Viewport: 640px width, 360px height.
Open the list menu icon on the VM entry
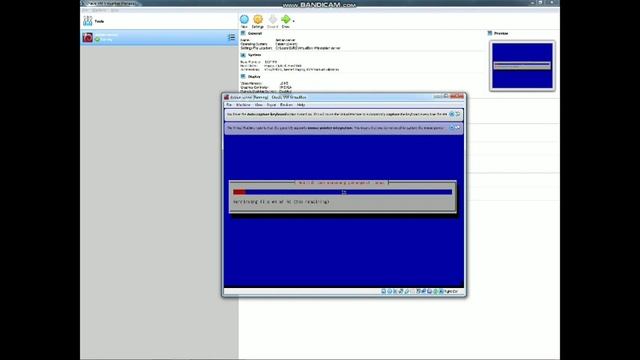231,38
